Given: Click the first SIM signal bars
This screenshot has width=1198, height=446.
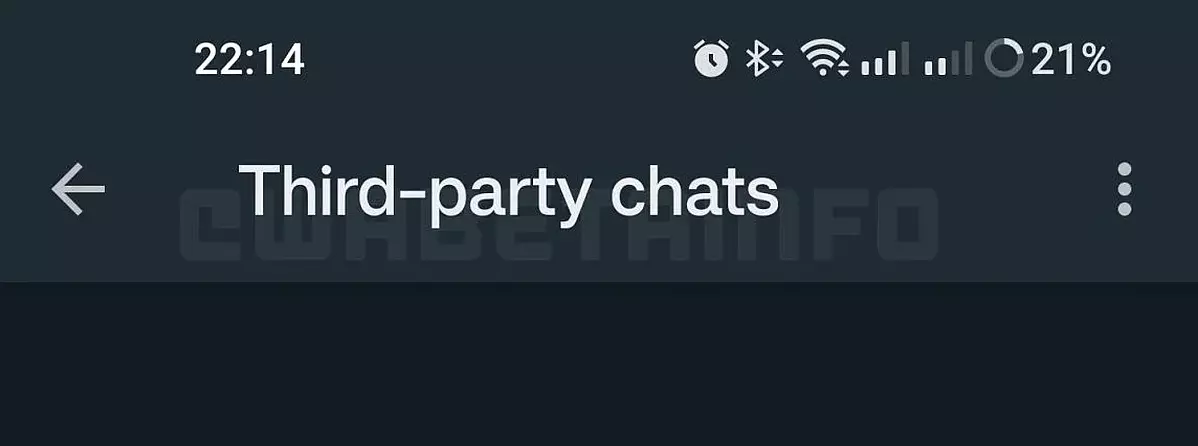Looking at the screenshot, I should pyautogui.click(x=886, y=60).
